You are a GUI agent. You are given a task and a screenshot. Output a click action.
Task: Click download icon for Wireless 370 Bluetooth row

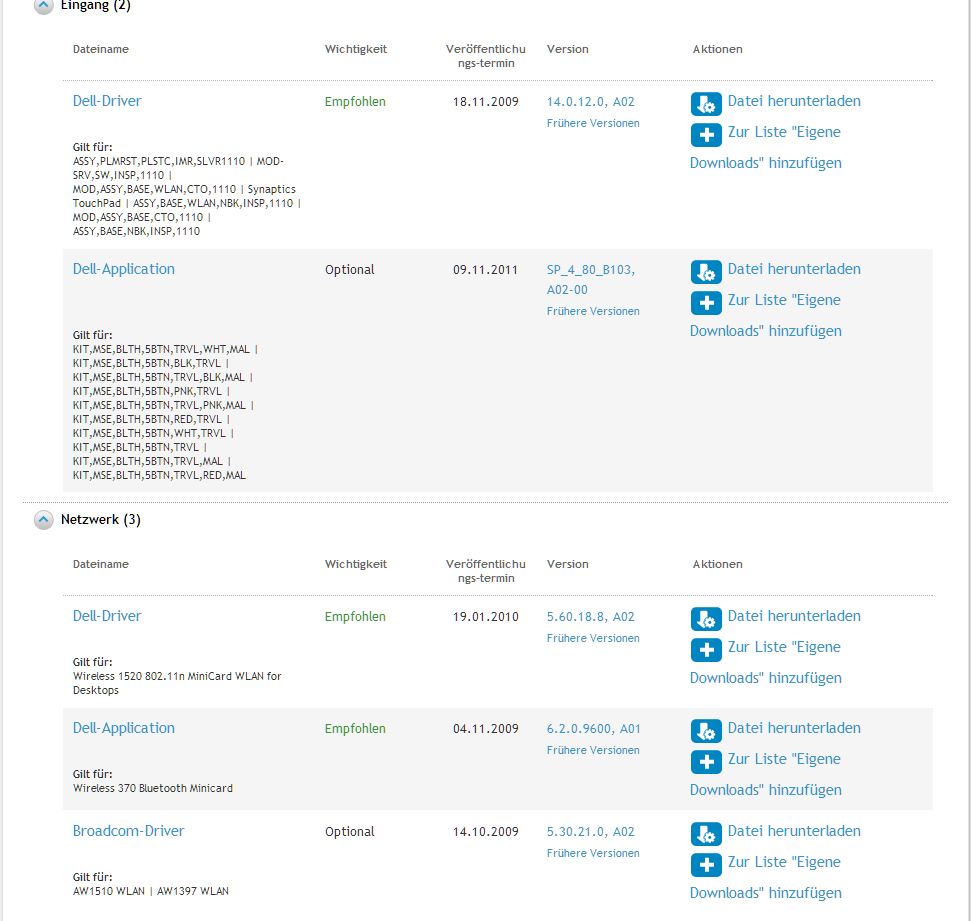click(x=706, y=731)
